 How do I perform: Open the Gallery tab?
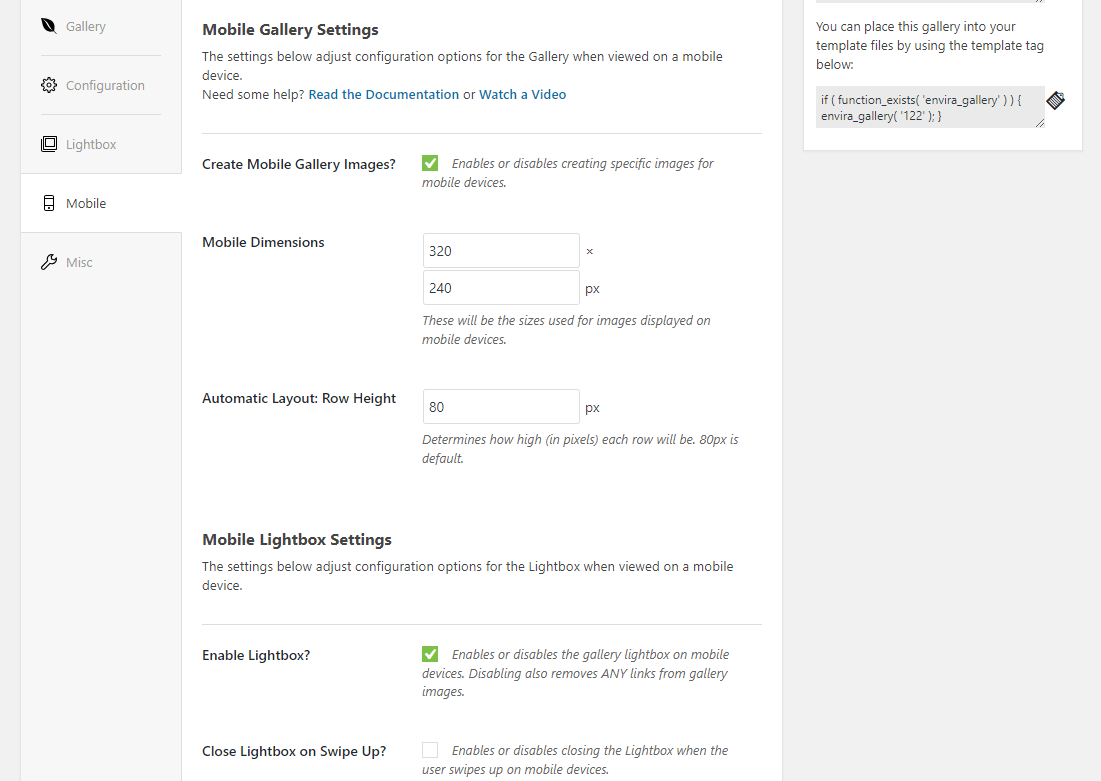tap(101, 26)
